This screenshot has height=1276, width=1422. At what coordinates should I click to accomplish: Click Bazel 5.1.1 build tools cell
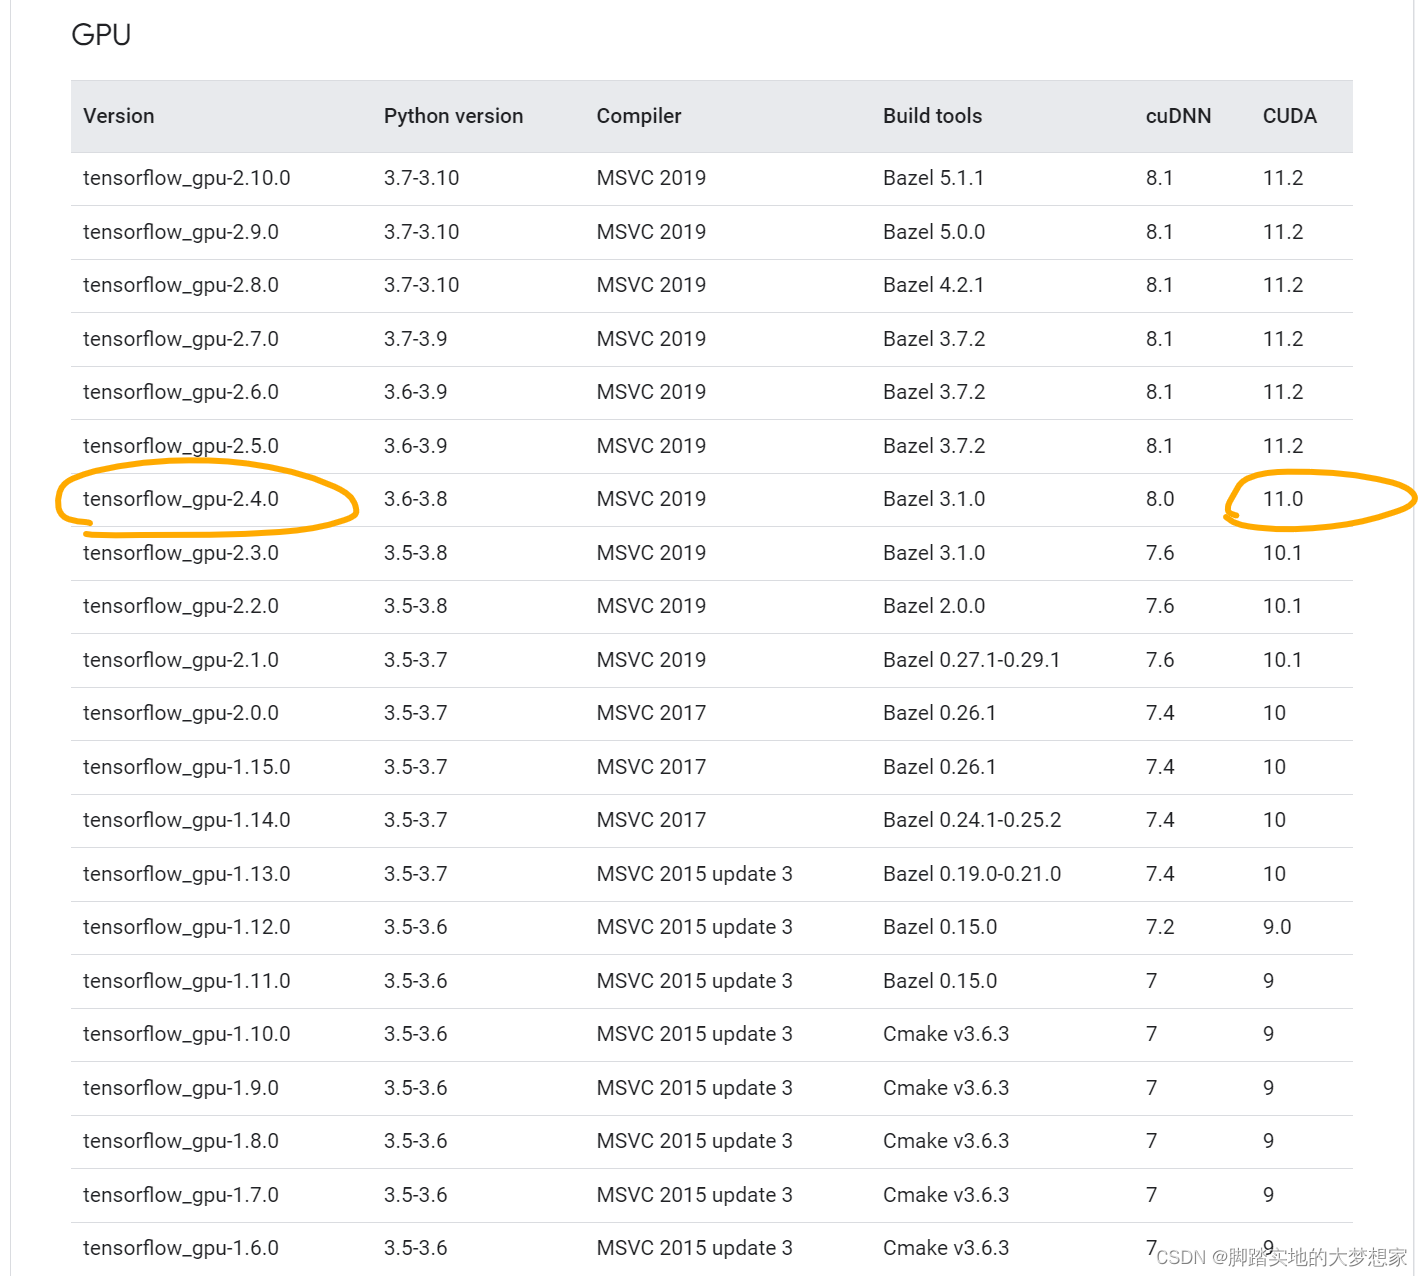[x=934, y=178]
